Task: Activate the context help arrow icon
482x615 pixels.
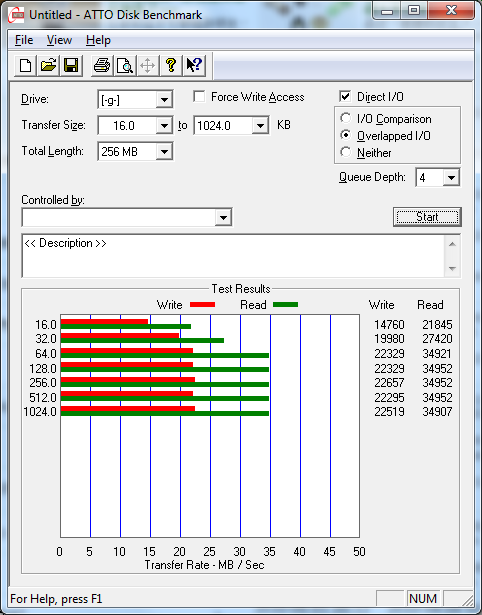Action: (194, 65)
